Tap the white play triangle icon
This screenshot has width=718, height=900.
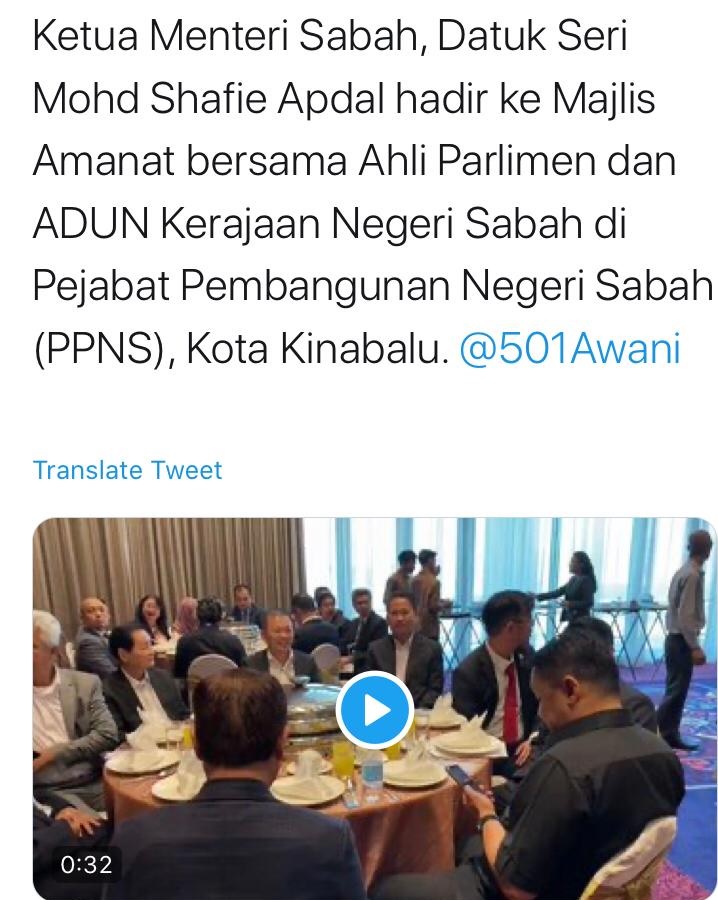(x=377, y=711)
